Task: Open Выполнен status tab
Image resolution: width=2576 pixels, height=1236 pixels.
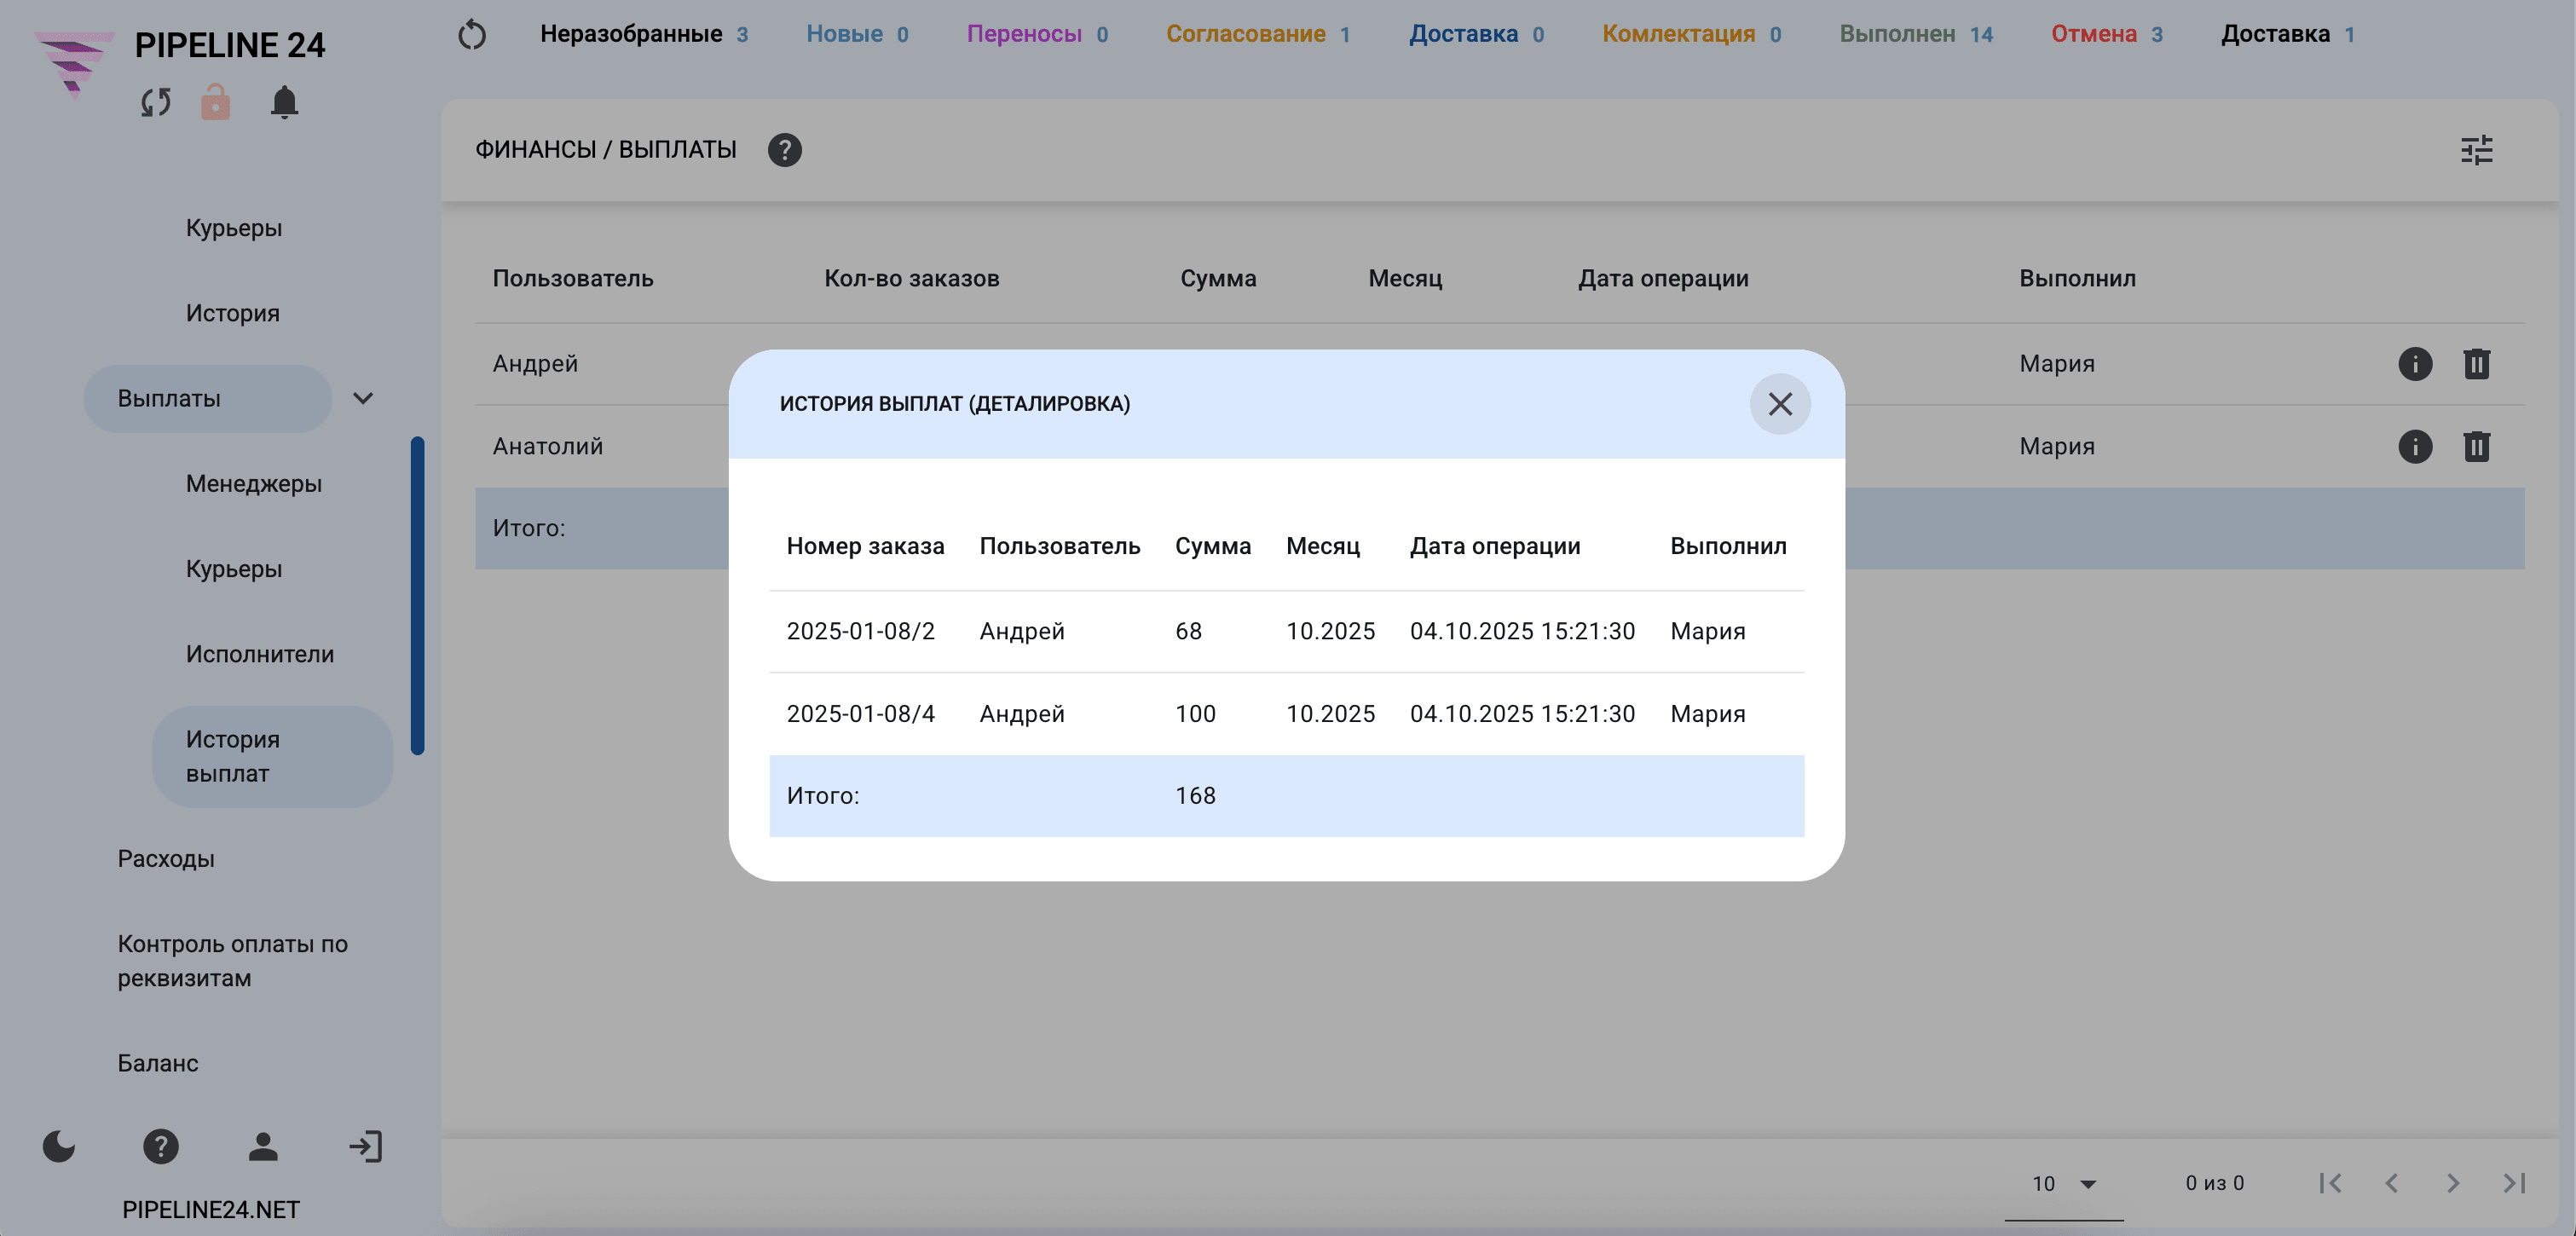Action: [1916, 34]
